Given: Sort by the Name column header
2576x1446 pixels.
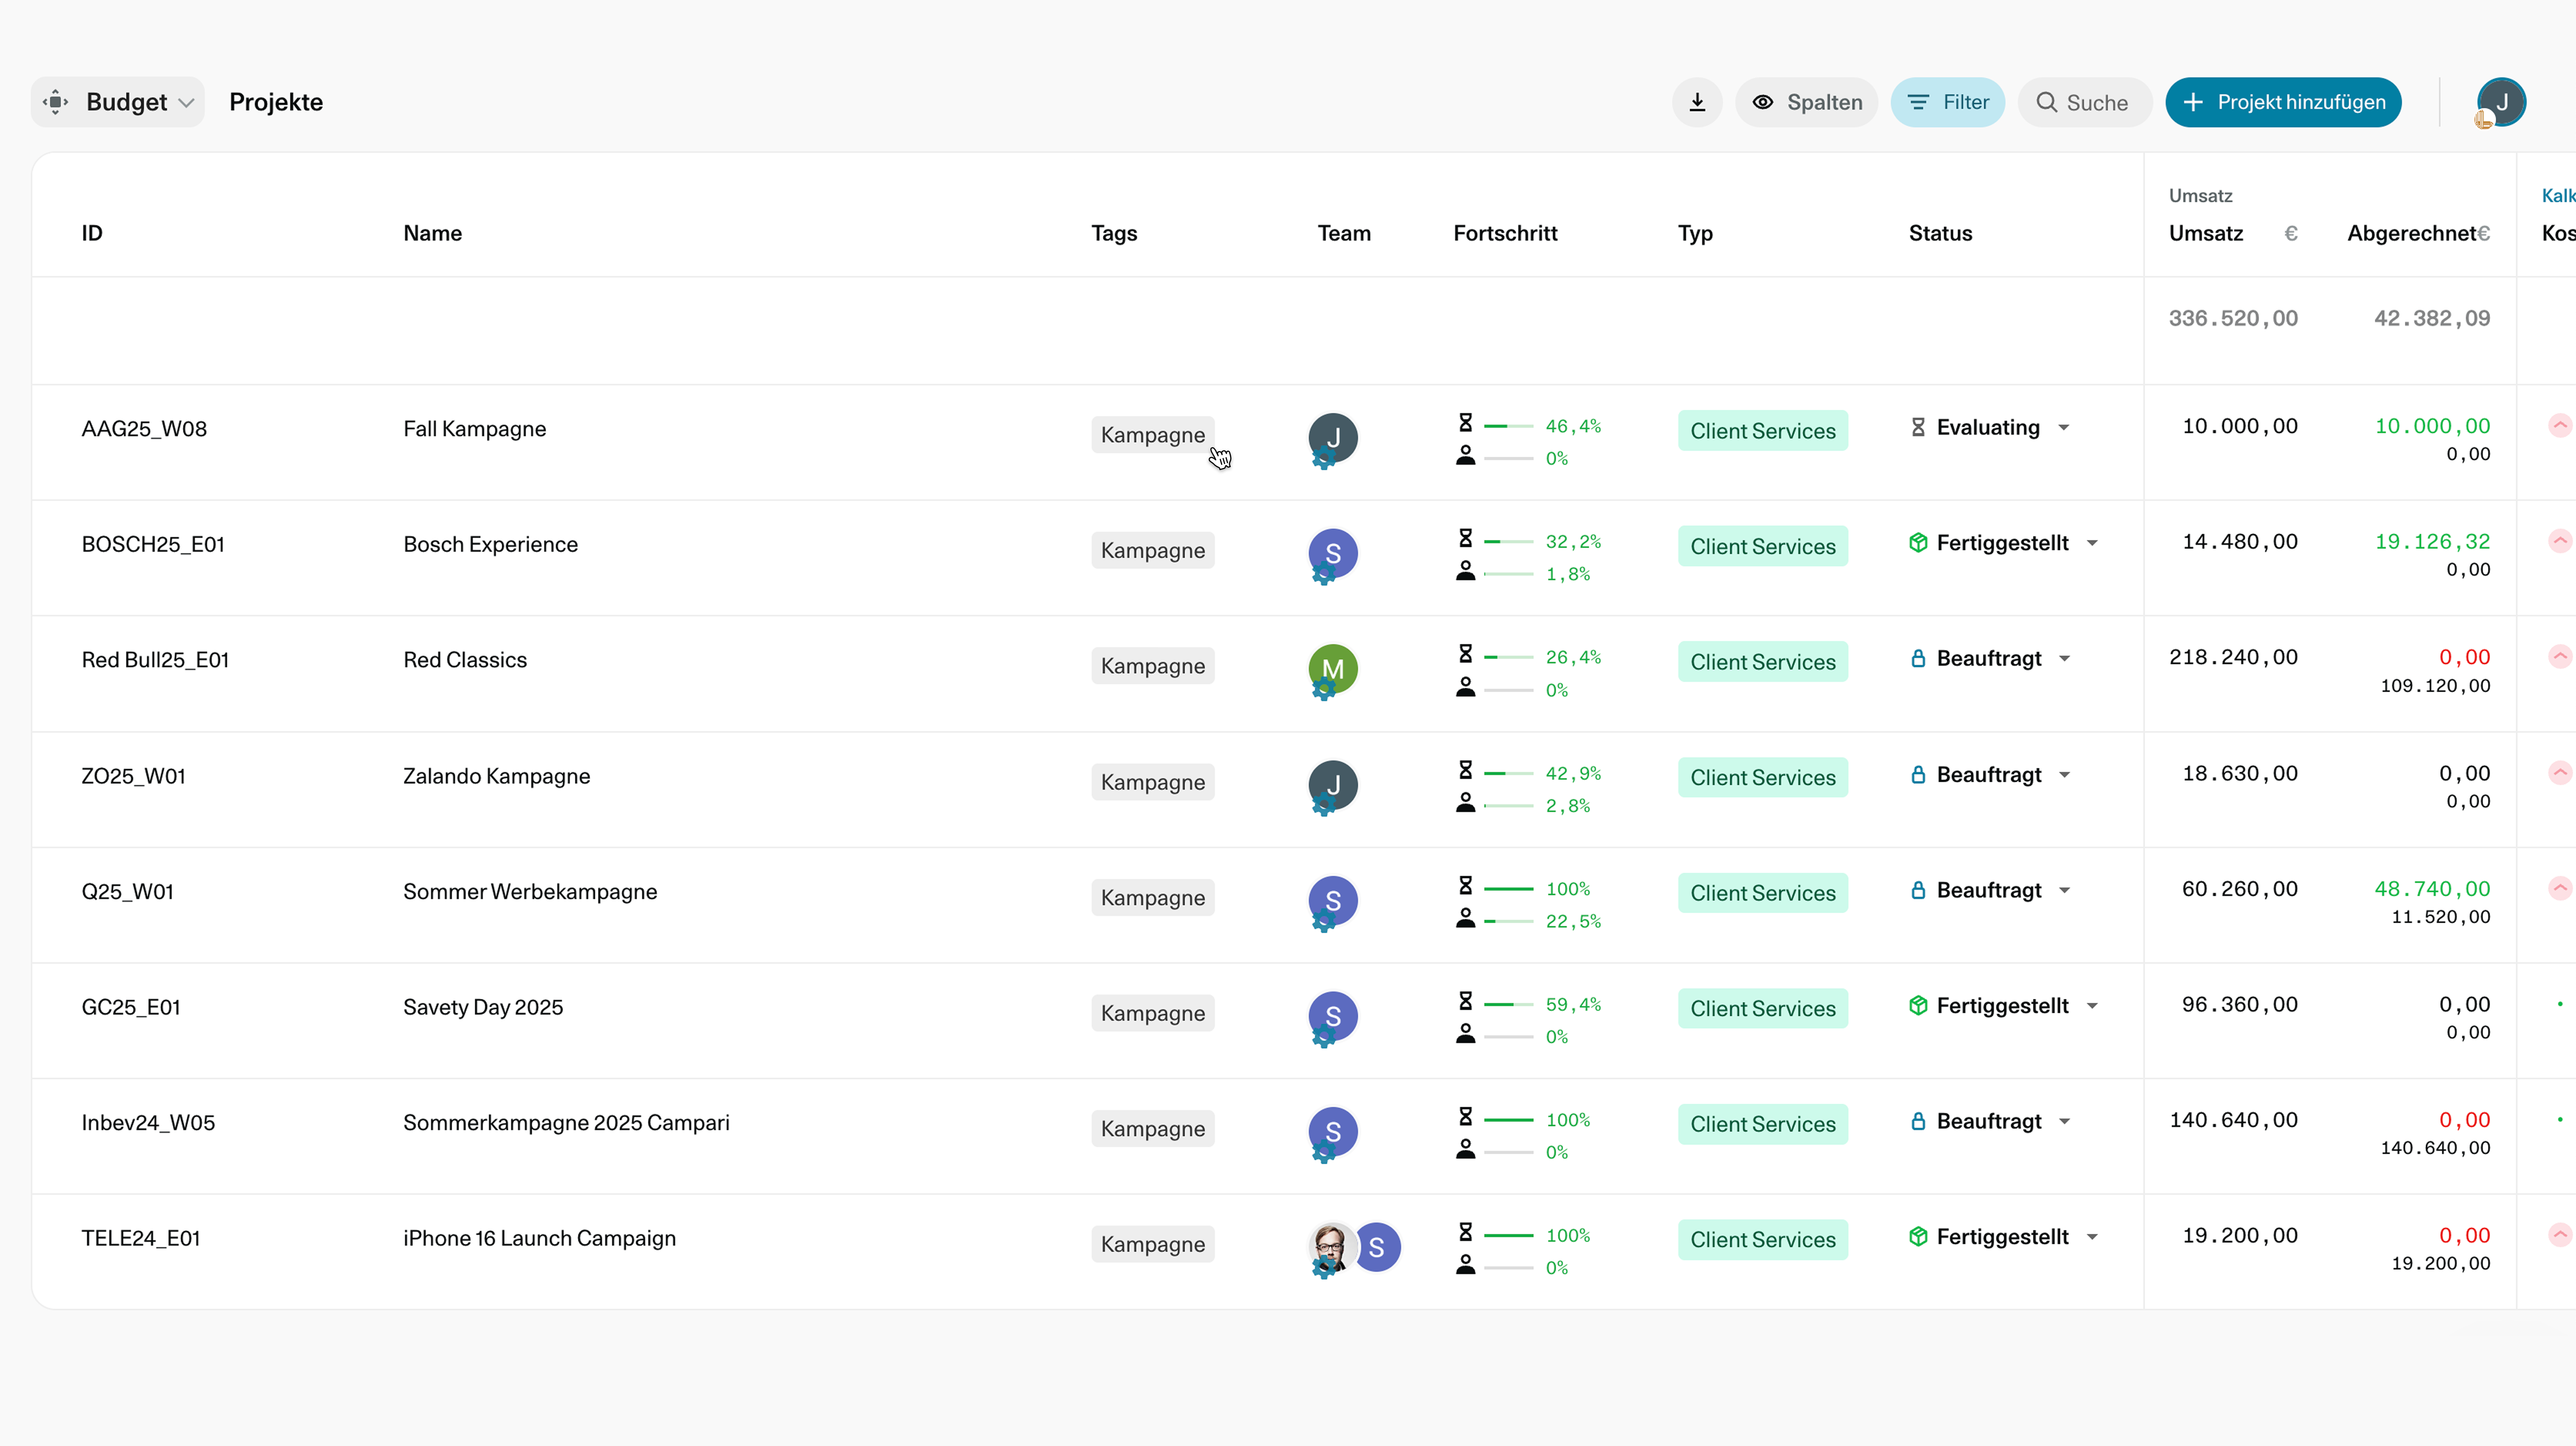Looking at the screenshot, I should [432, 233].
